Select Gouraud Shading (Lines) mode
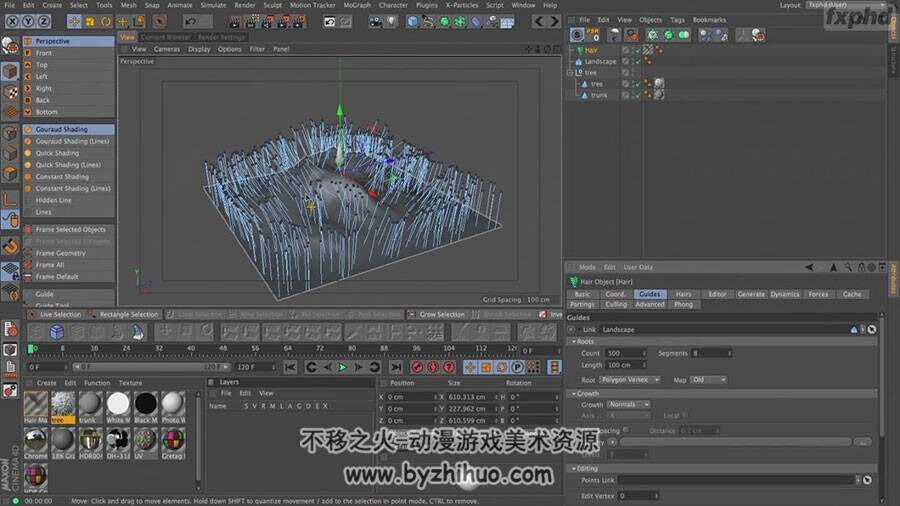900x506 pixels. click(x=68, y=141)
